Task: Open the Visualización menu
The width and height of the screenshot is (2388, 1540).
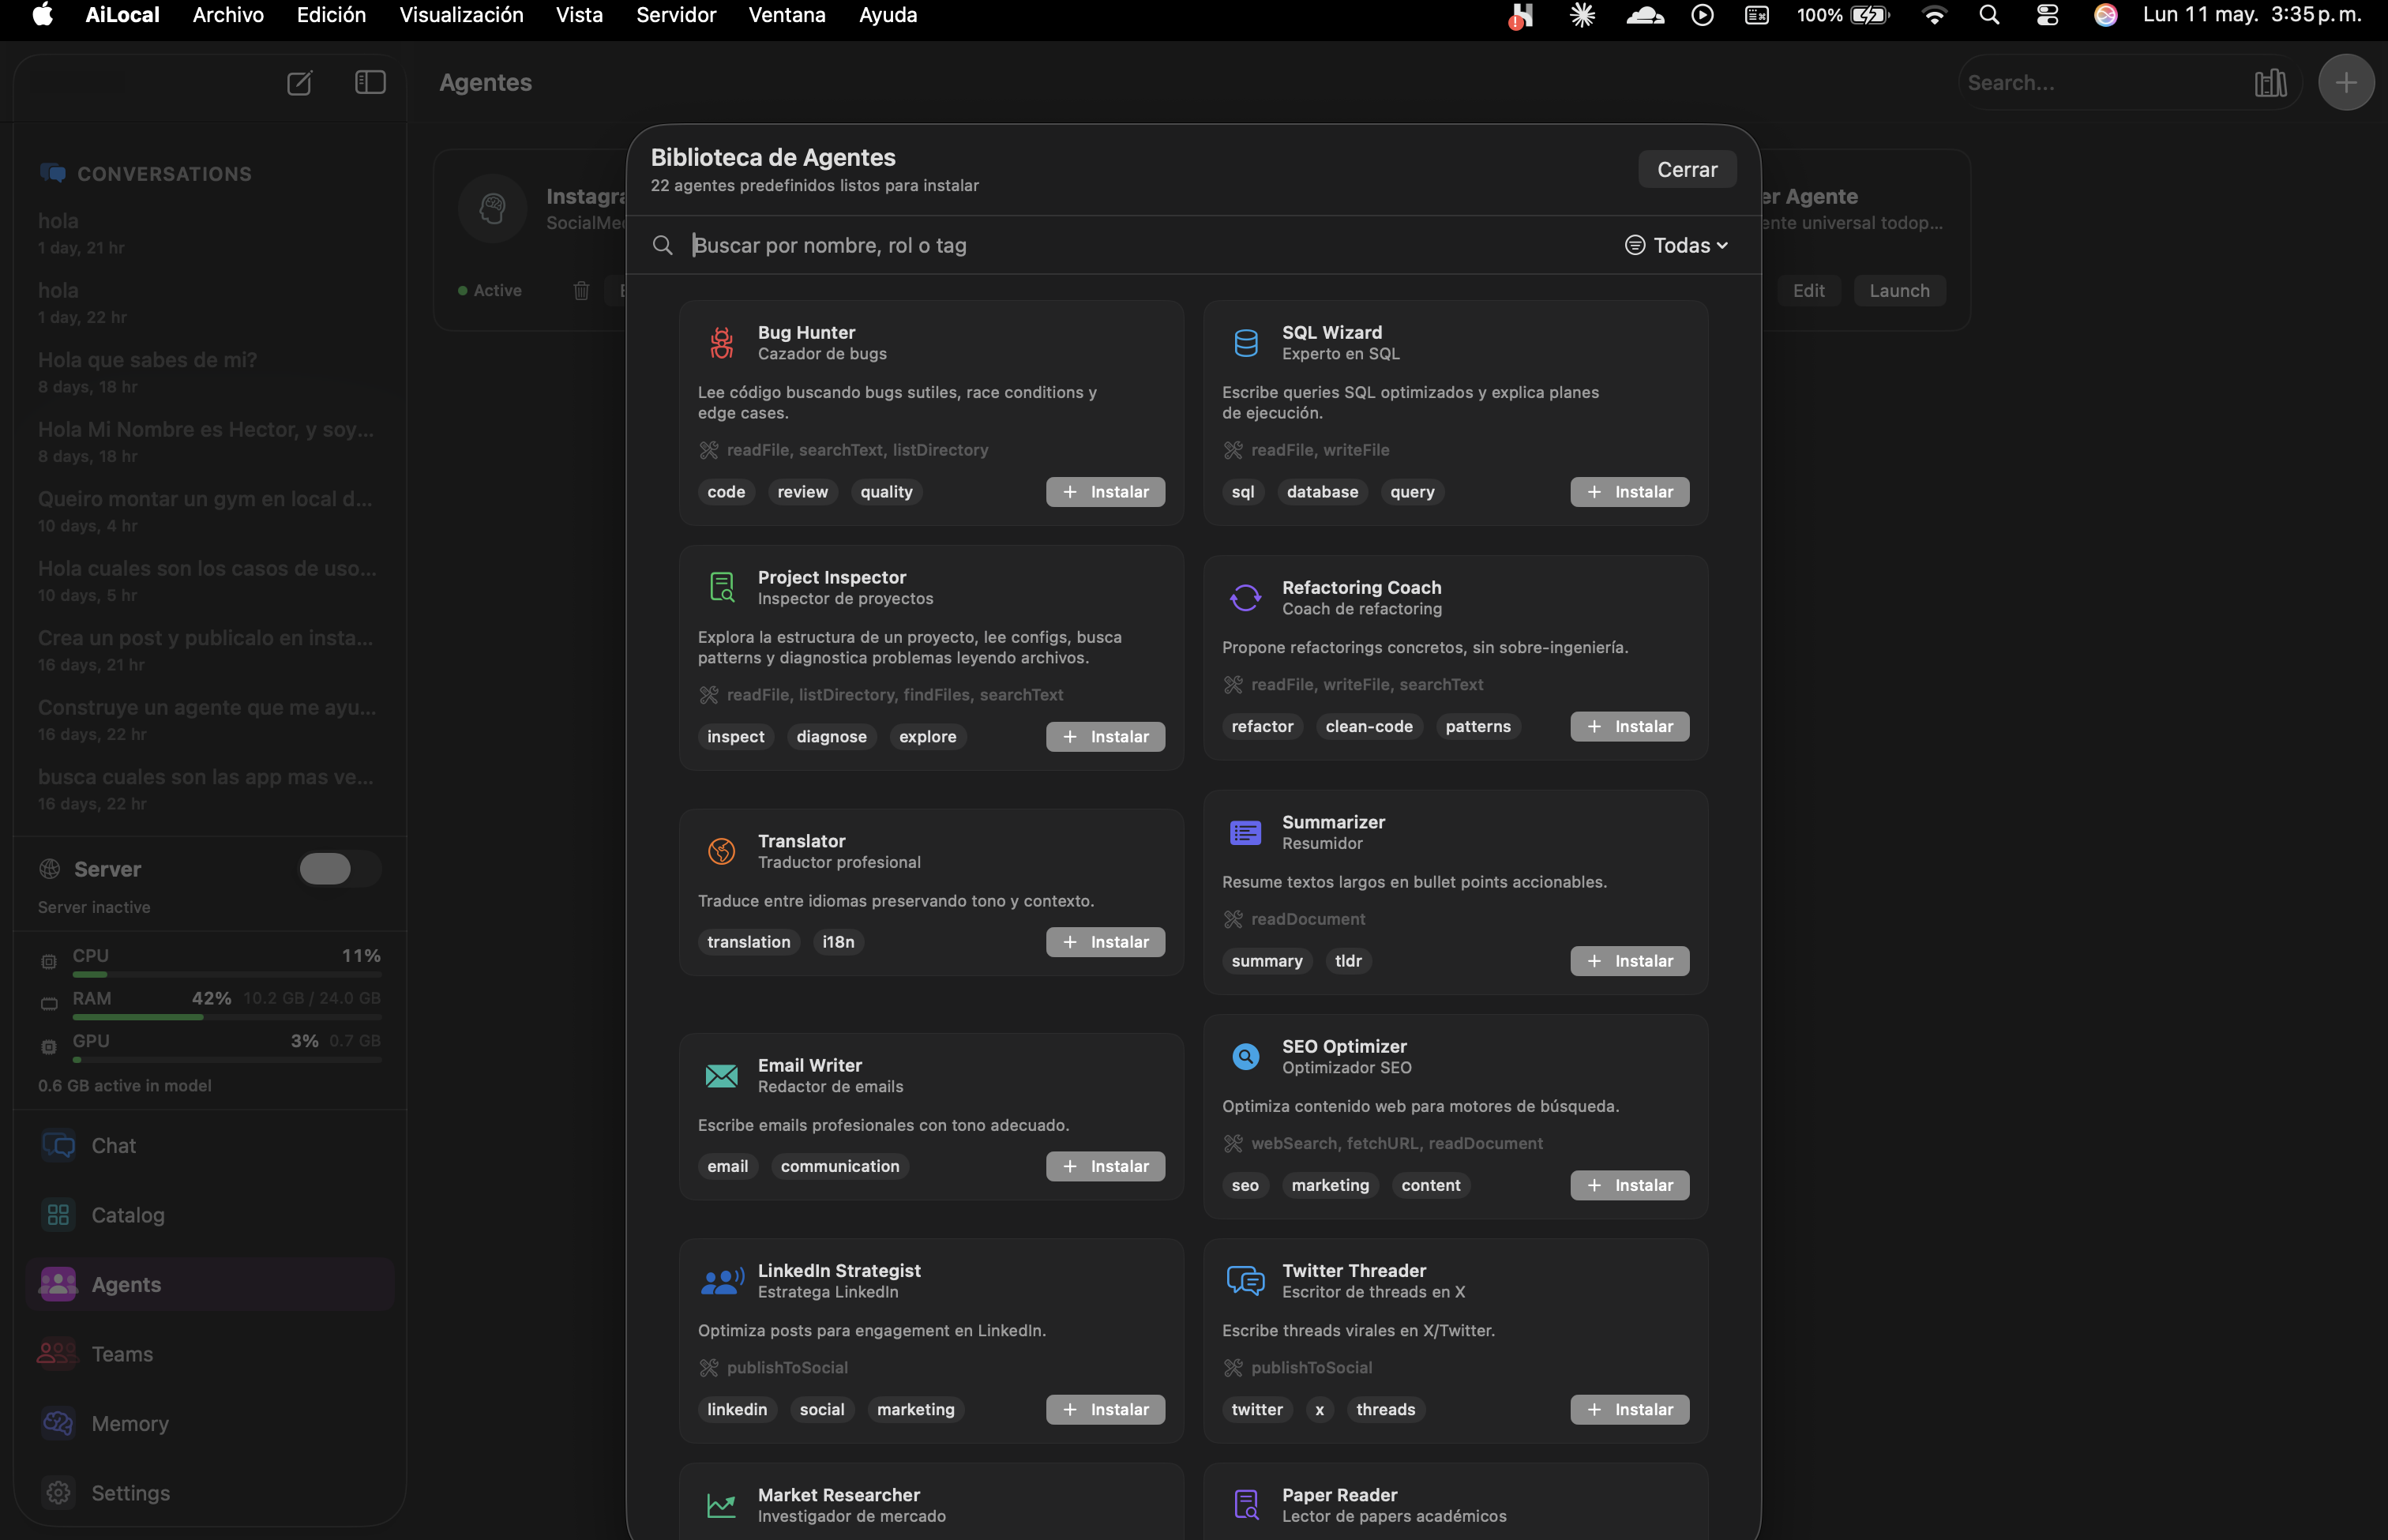Action: [461, 15]
